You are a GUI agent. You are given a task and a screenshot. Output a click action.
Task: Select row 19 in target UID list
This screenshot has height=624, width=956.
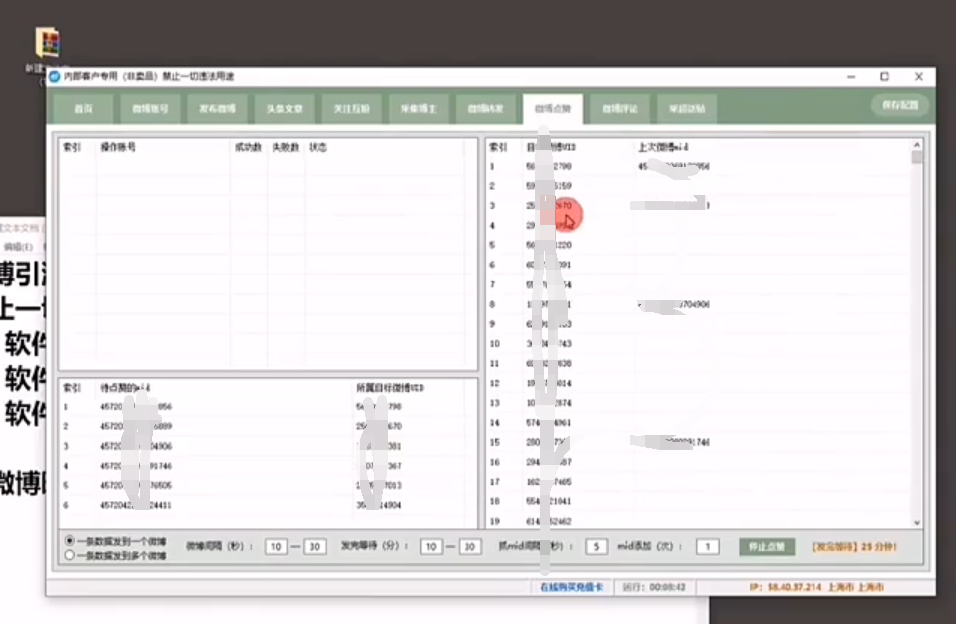click(700, 522)
